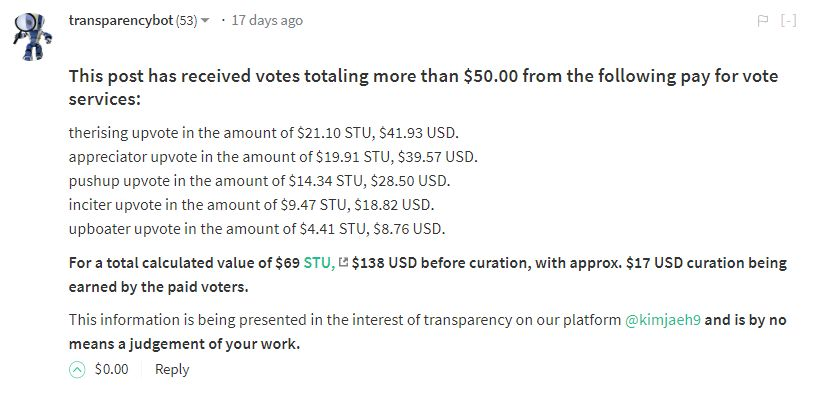Flag this comment with the flag icon
This screenshot has height=394, width=814.
click(x=763, y=21)
